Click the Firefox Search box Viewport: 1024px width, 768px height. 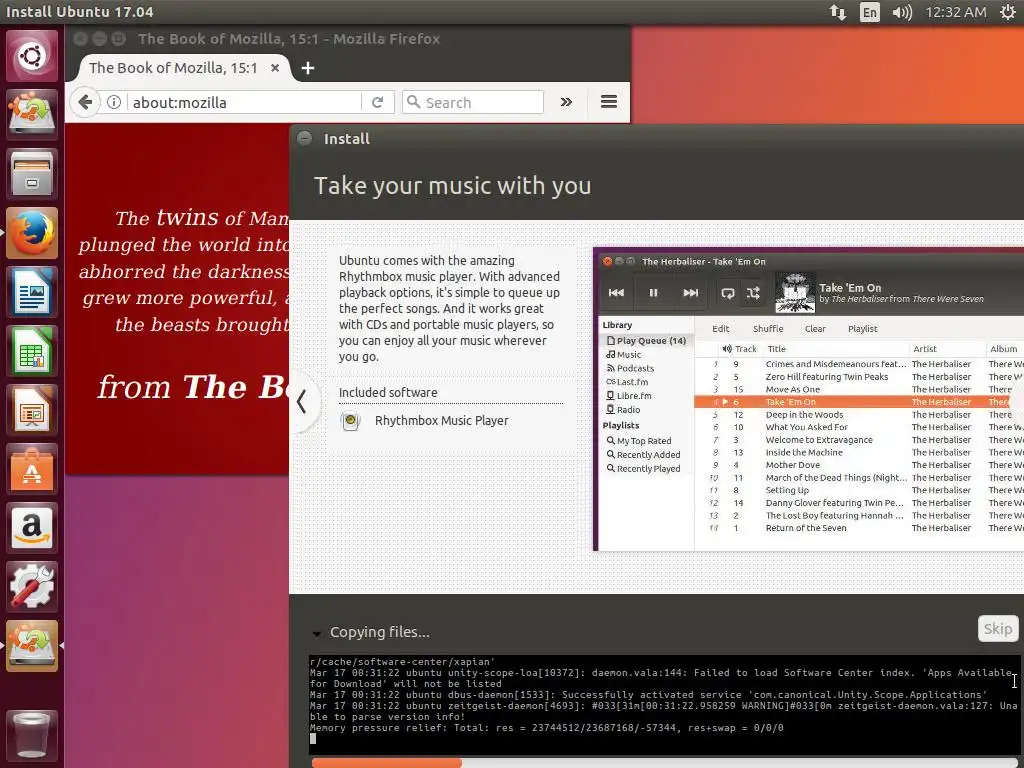[x=473, y=102]
